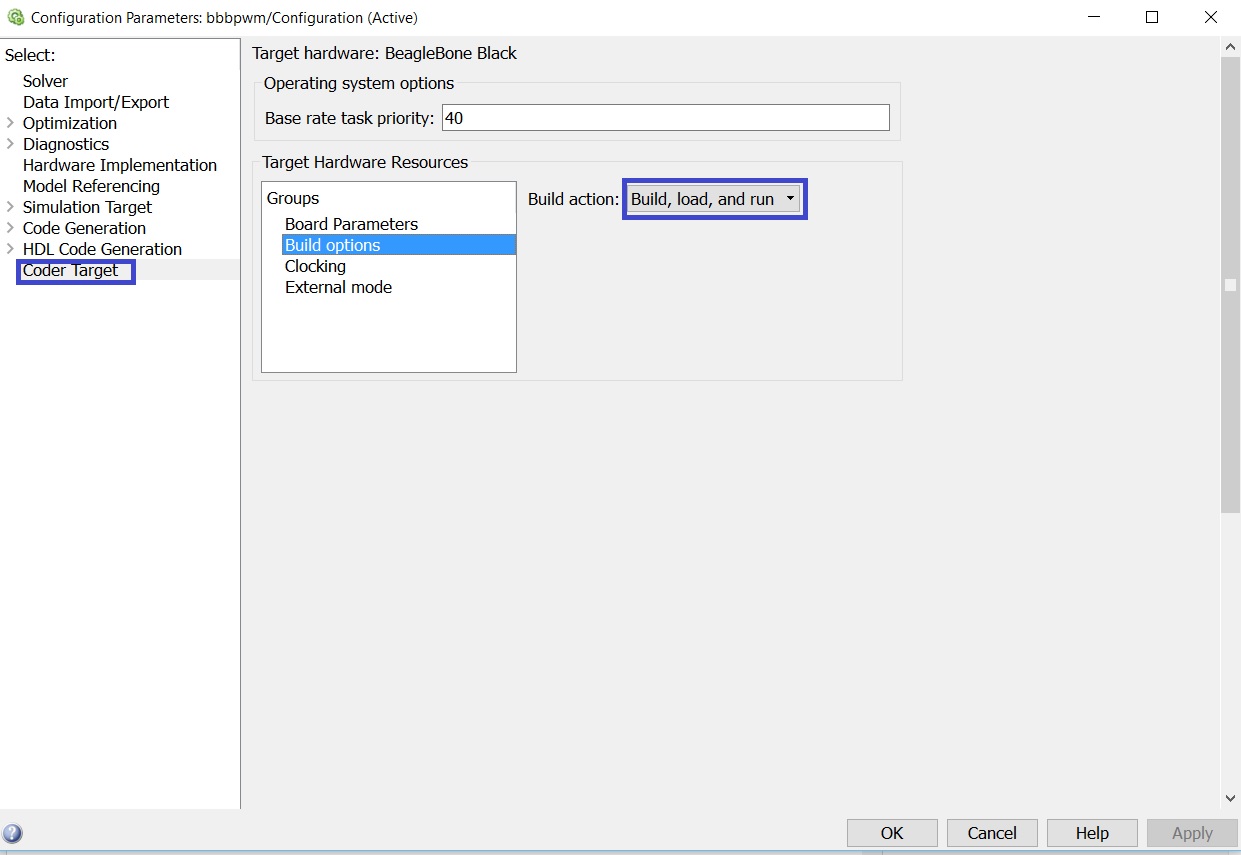Click the Cancel button
This screenshot has width=1241, height=855.
pyautogui.click(x=992, y=833)
